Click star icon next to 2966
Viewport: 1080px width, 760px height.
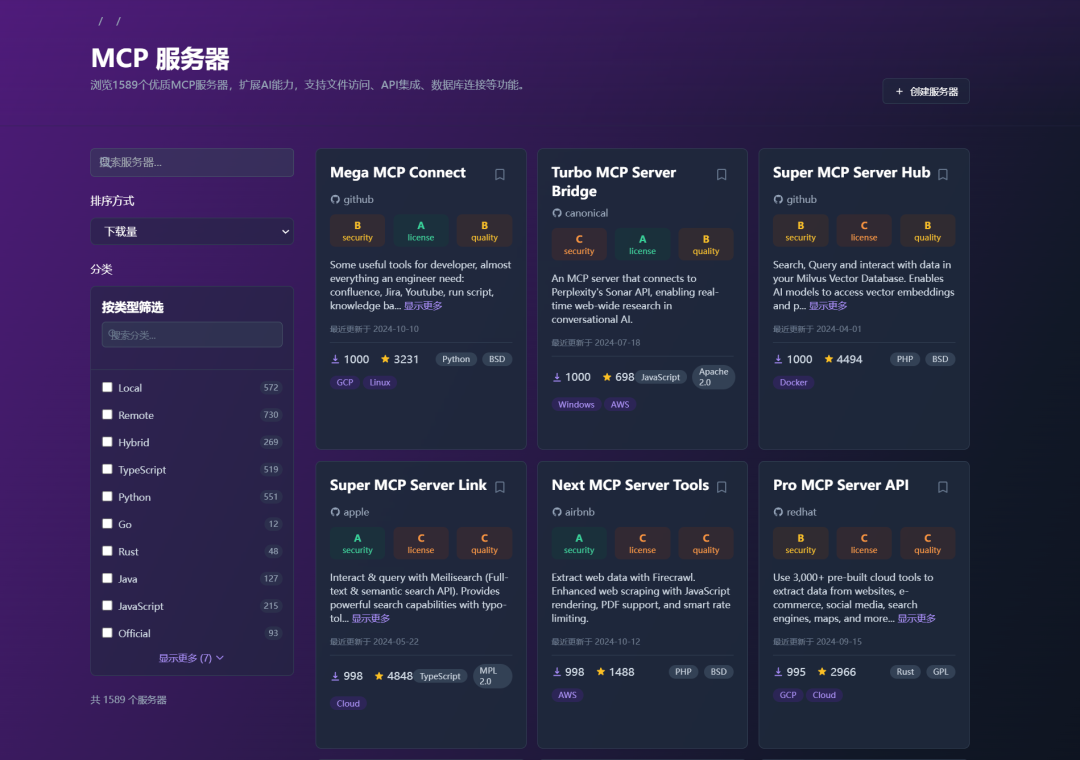(822, 672)
